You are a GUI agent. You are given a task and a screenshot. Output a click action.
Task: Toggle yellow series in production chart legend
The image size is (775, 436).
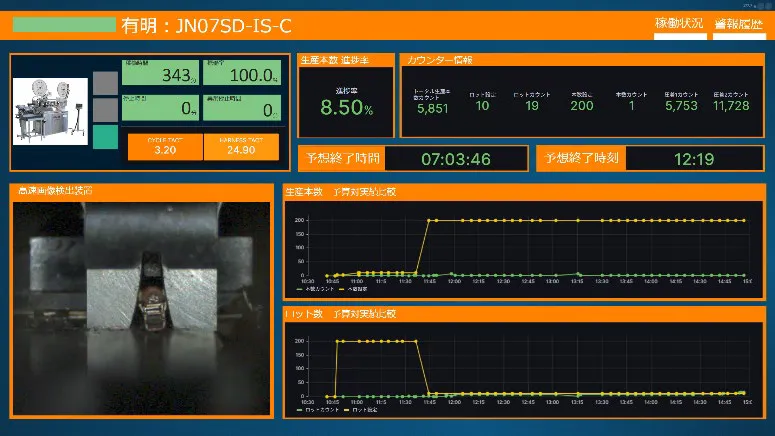[x=353, y=290]
